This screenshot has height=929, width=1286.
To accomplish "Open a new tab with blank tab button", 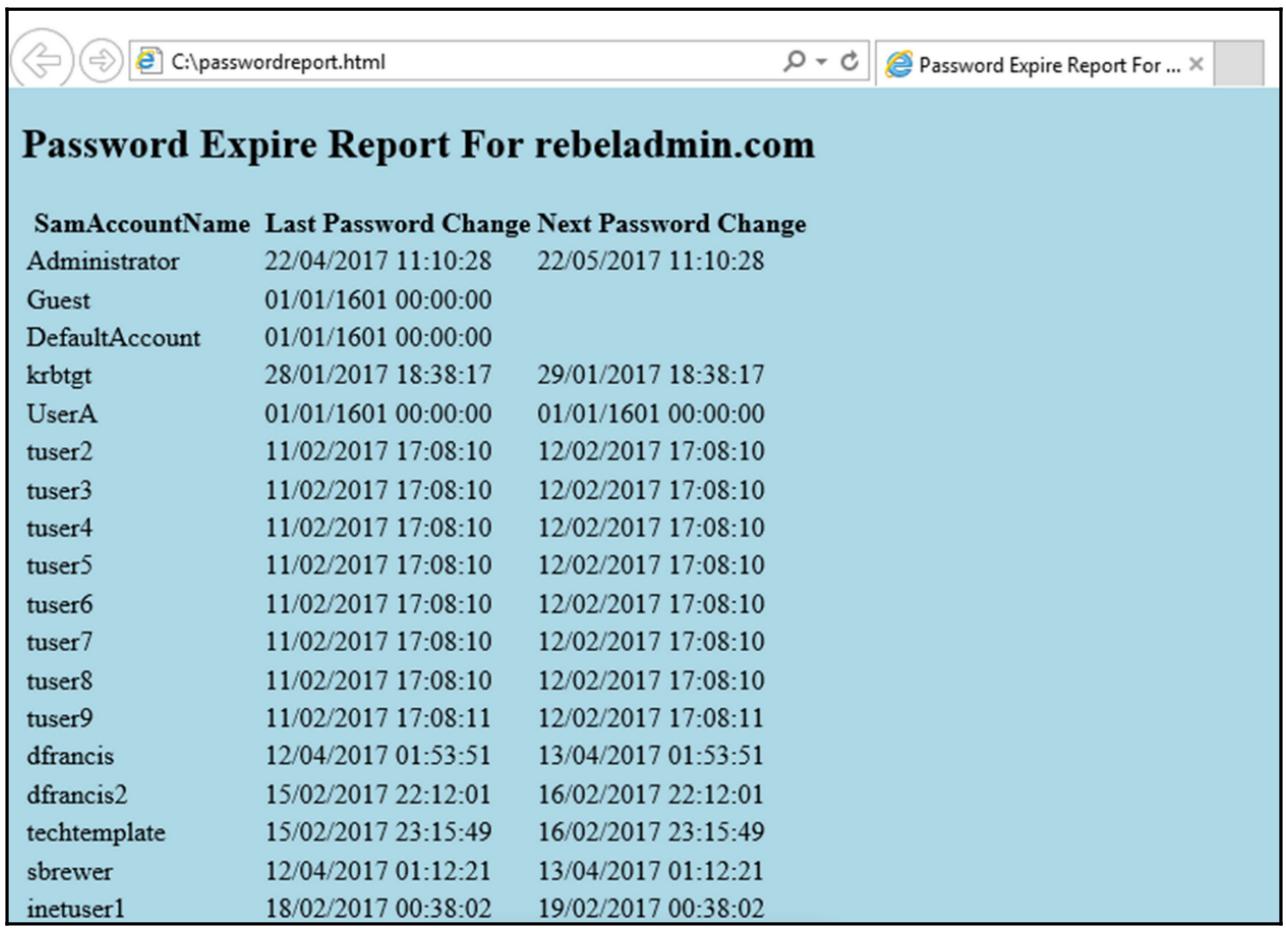I will pos(1239,64).
